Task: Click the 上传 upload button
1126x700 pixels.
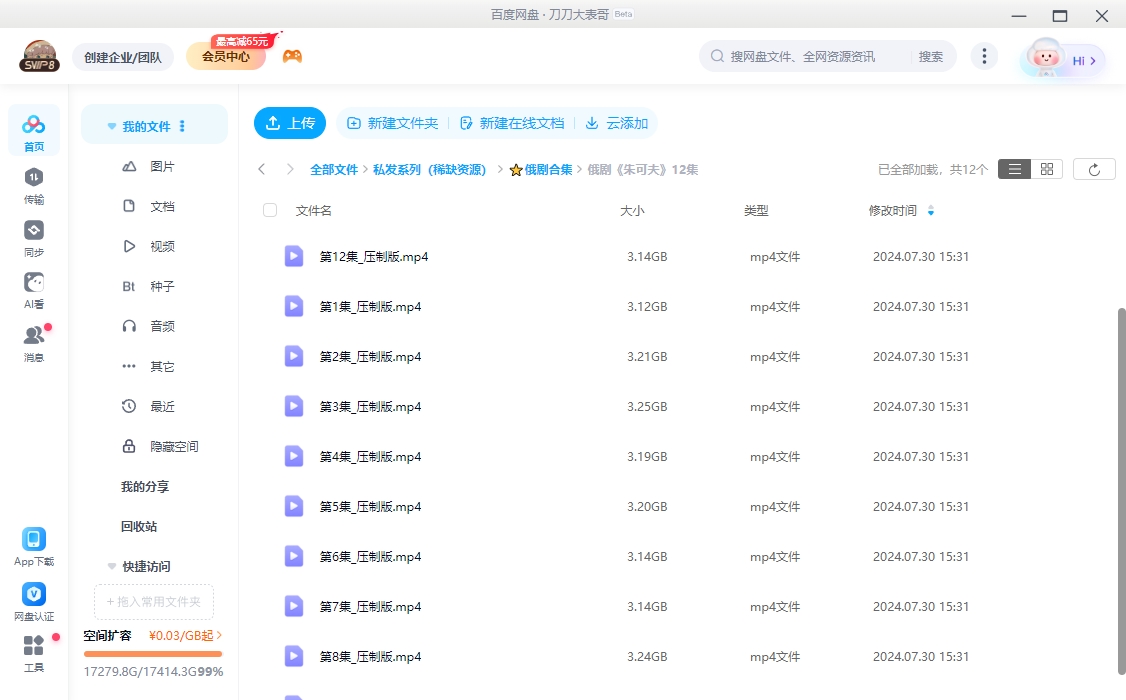Action: [x=289, y=123]
